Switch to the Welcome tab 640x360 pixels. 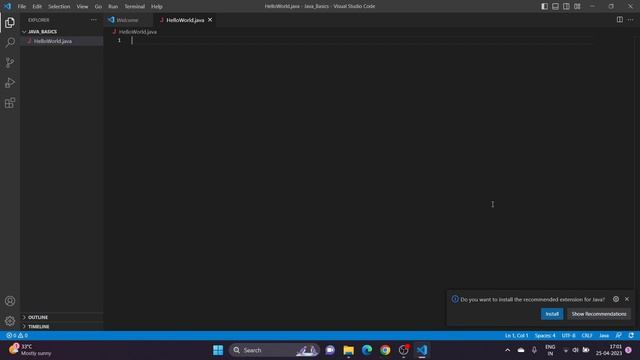[127, 20]
